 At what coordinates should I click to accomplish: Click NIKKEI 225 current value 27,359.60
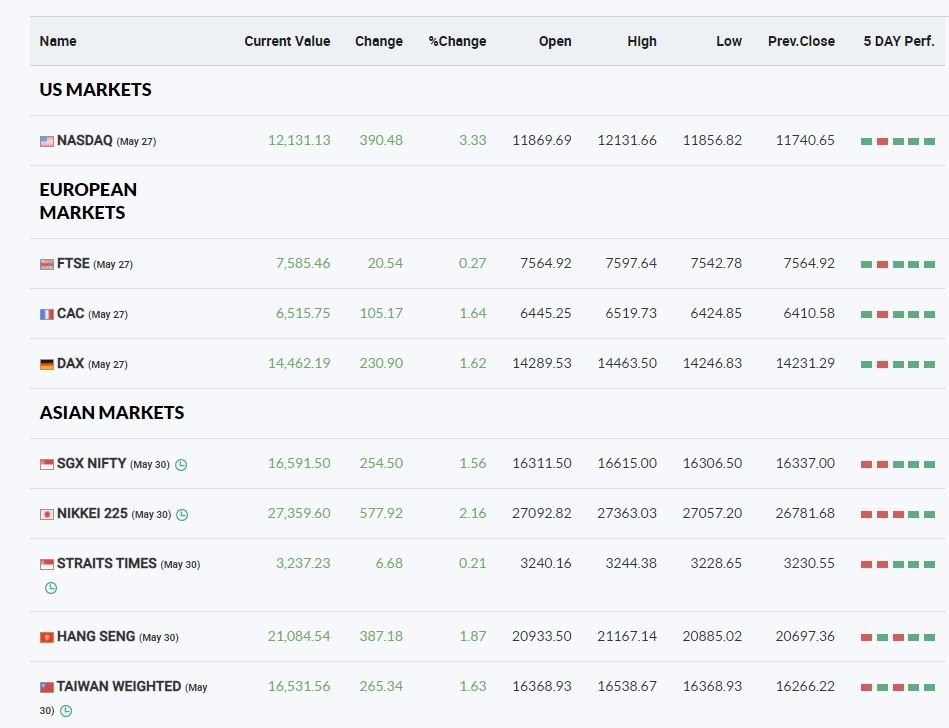299,513
